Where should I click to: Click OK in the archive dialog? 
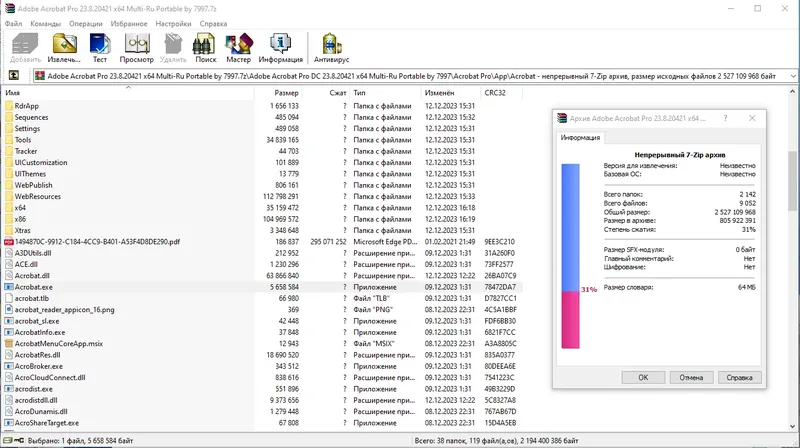click(643, 378)
